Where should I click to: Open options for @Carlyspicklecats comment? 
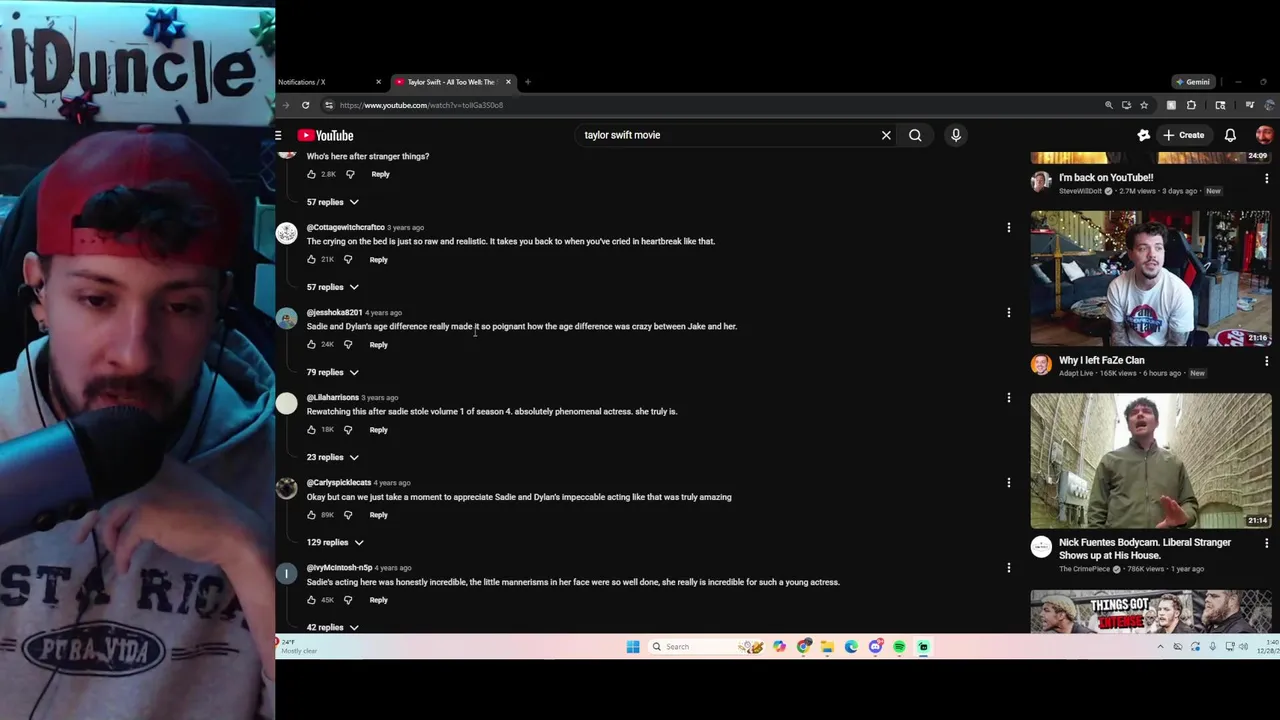tap(1008, 483)
